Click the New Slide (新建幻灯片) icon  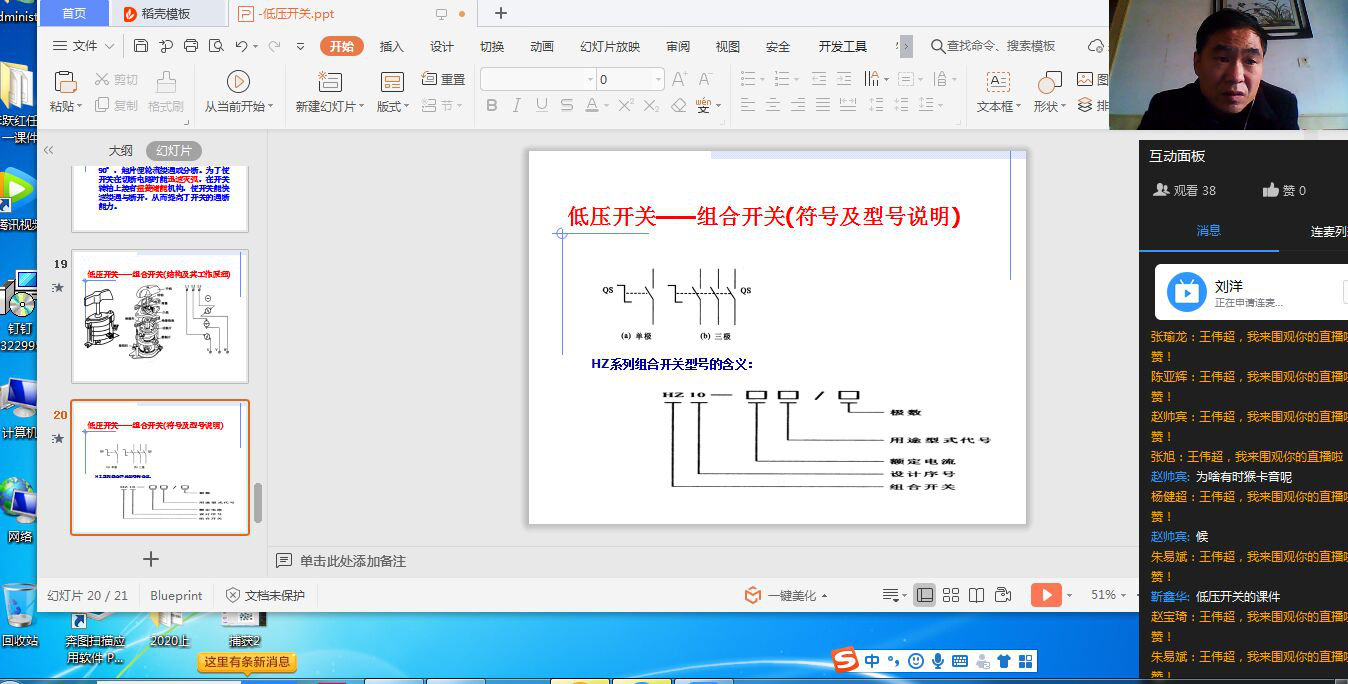click(x=330, y=81)
